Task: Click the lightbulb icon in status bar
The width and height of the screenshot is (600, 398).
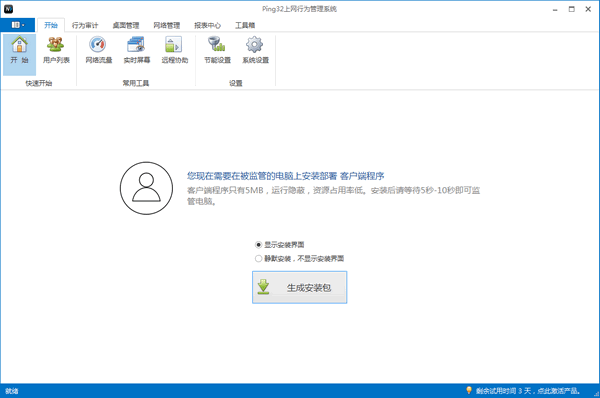Action: tap(469, 390)
